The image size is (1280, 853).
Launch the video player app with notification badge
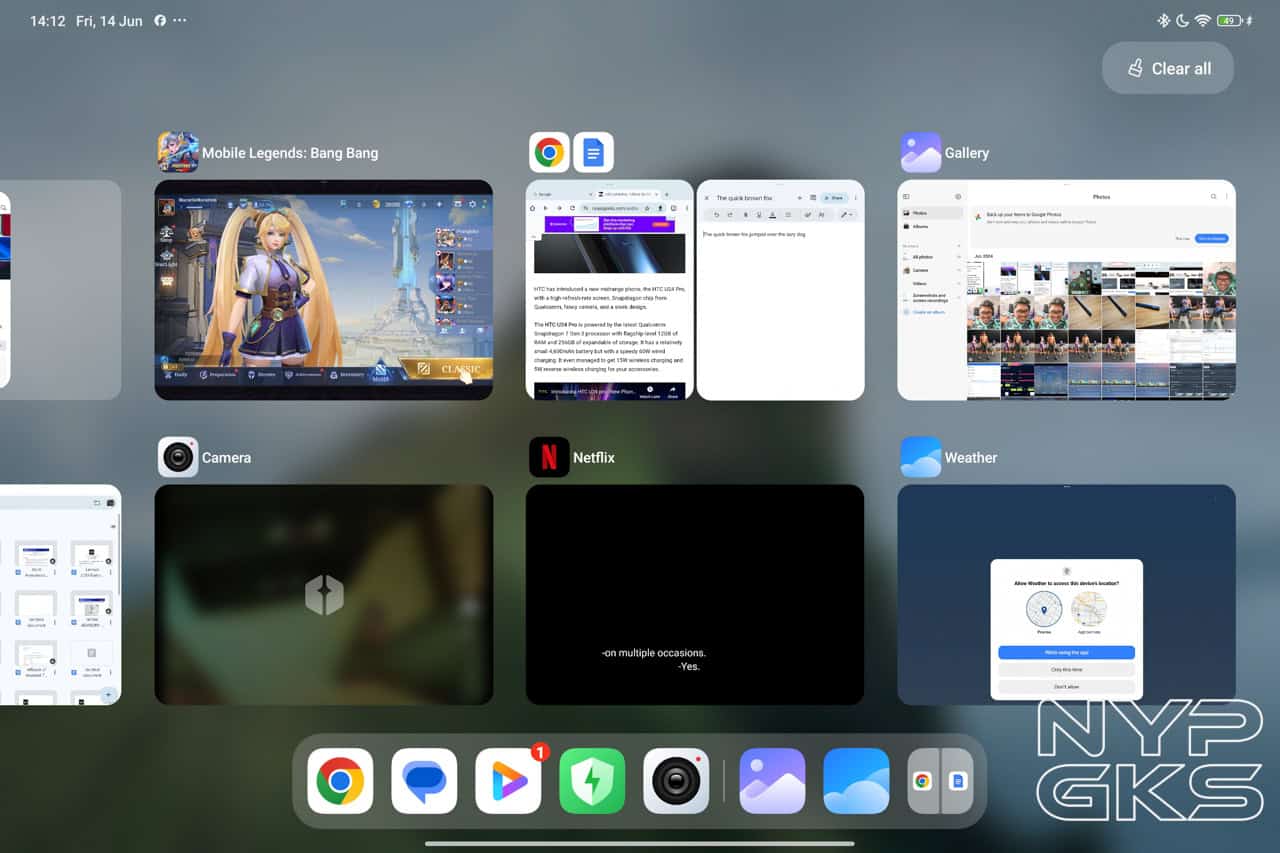pos(508,781)
